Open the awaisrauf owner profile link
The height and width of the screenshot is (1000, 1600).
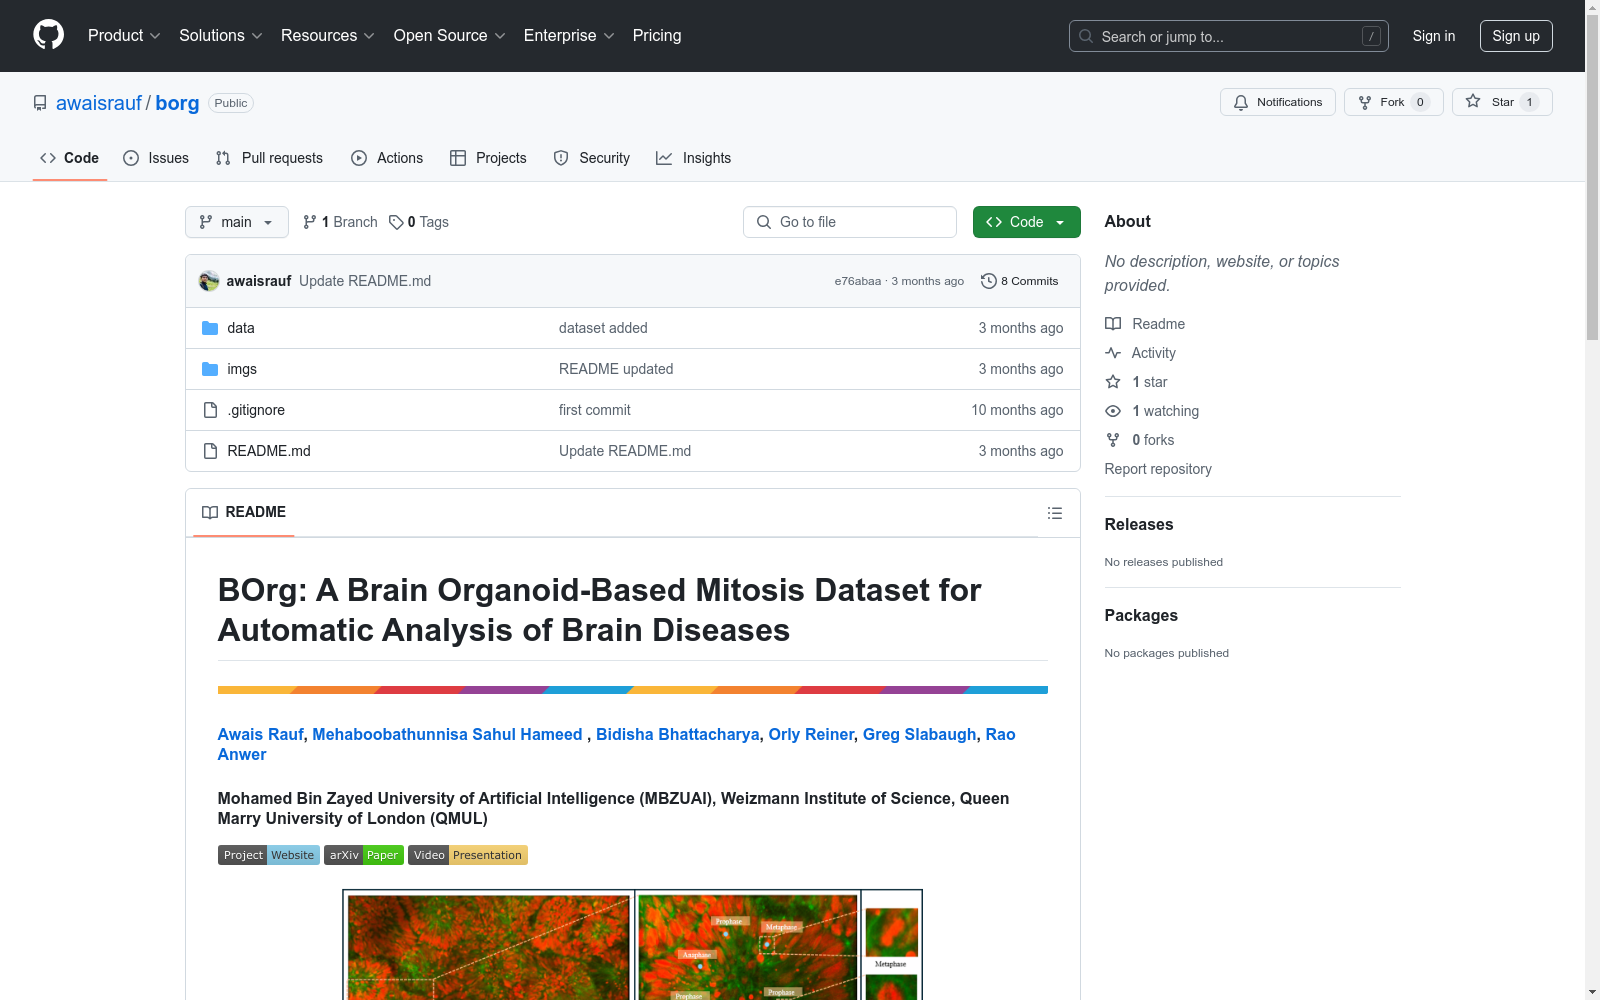click(99, 103)
